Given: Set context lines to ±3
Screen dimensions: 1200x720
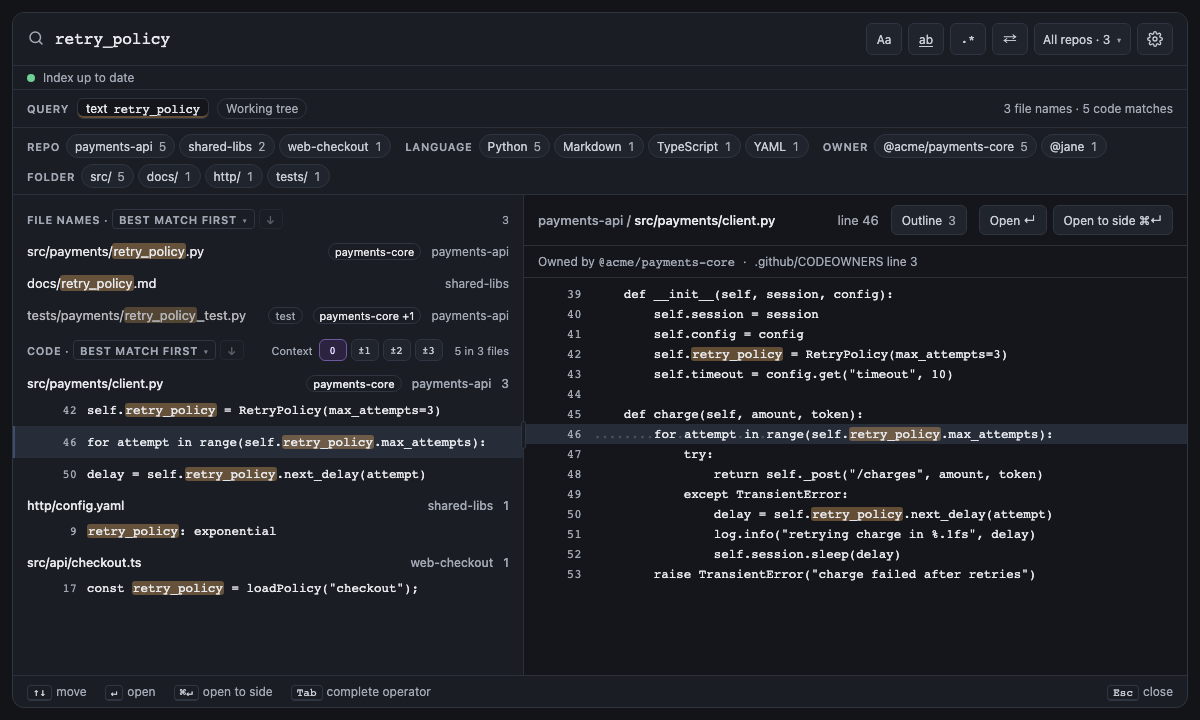Looking at the screenshot, I should point(429,351).
